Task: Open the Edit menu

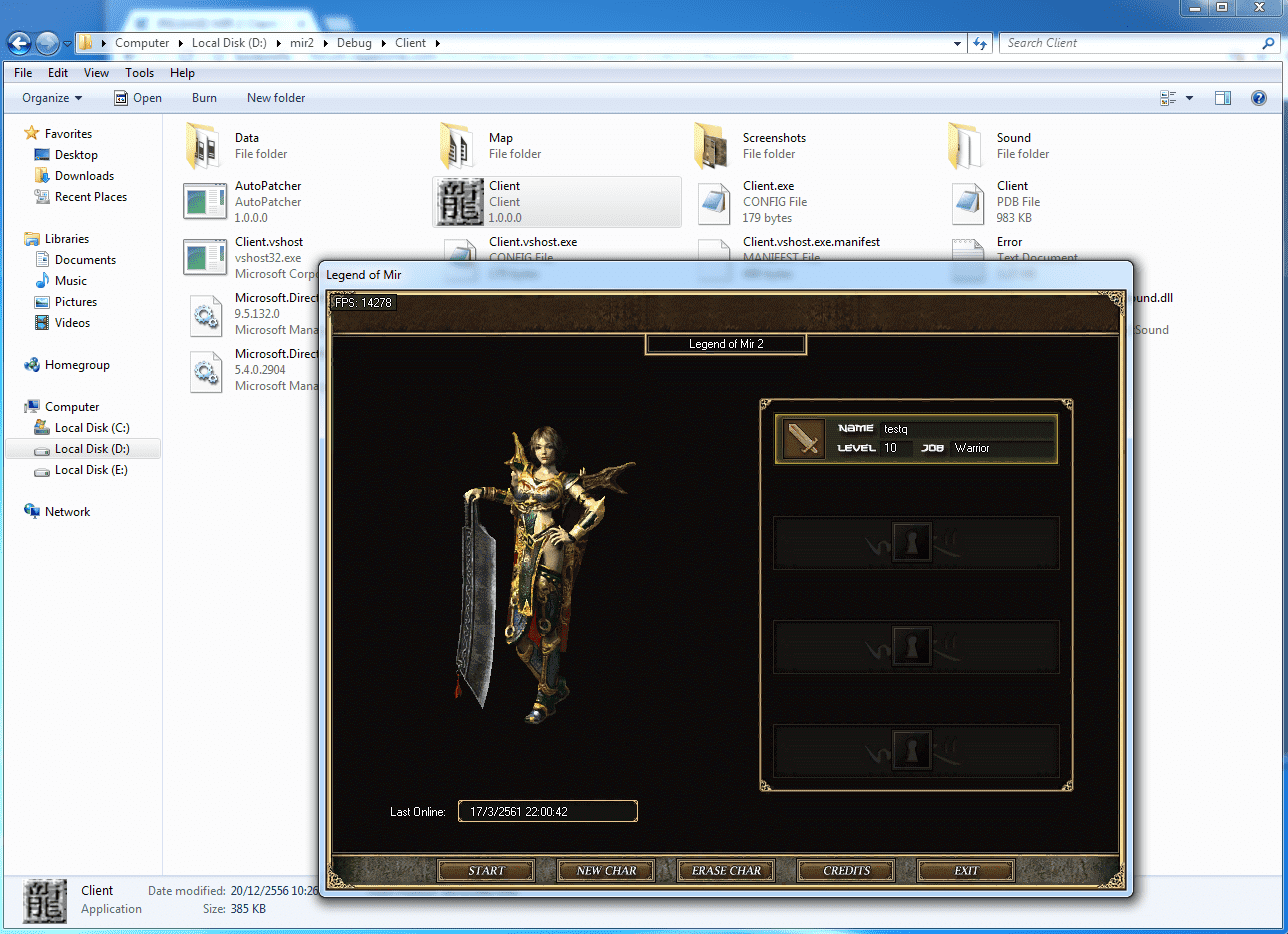Action: pyautogui.click(x=58, y=73)
